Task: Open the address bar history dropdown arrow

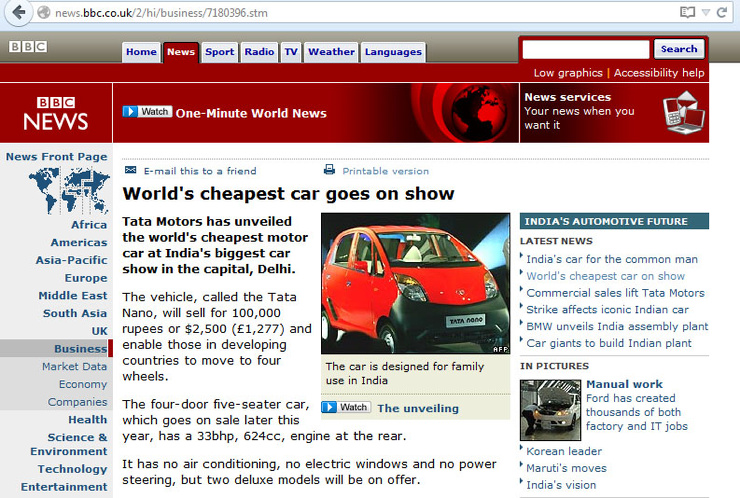Action: pyautogui.click(x=706, y=13)
